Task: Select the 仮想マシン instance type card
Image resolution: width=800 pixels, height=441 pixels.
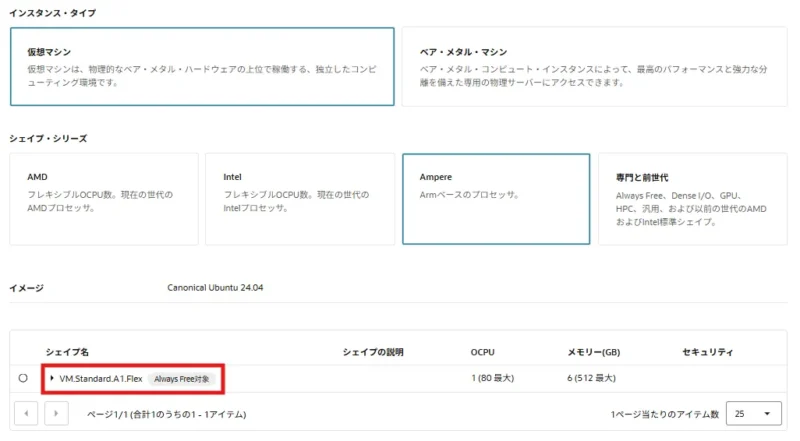Action: [202, 66]
